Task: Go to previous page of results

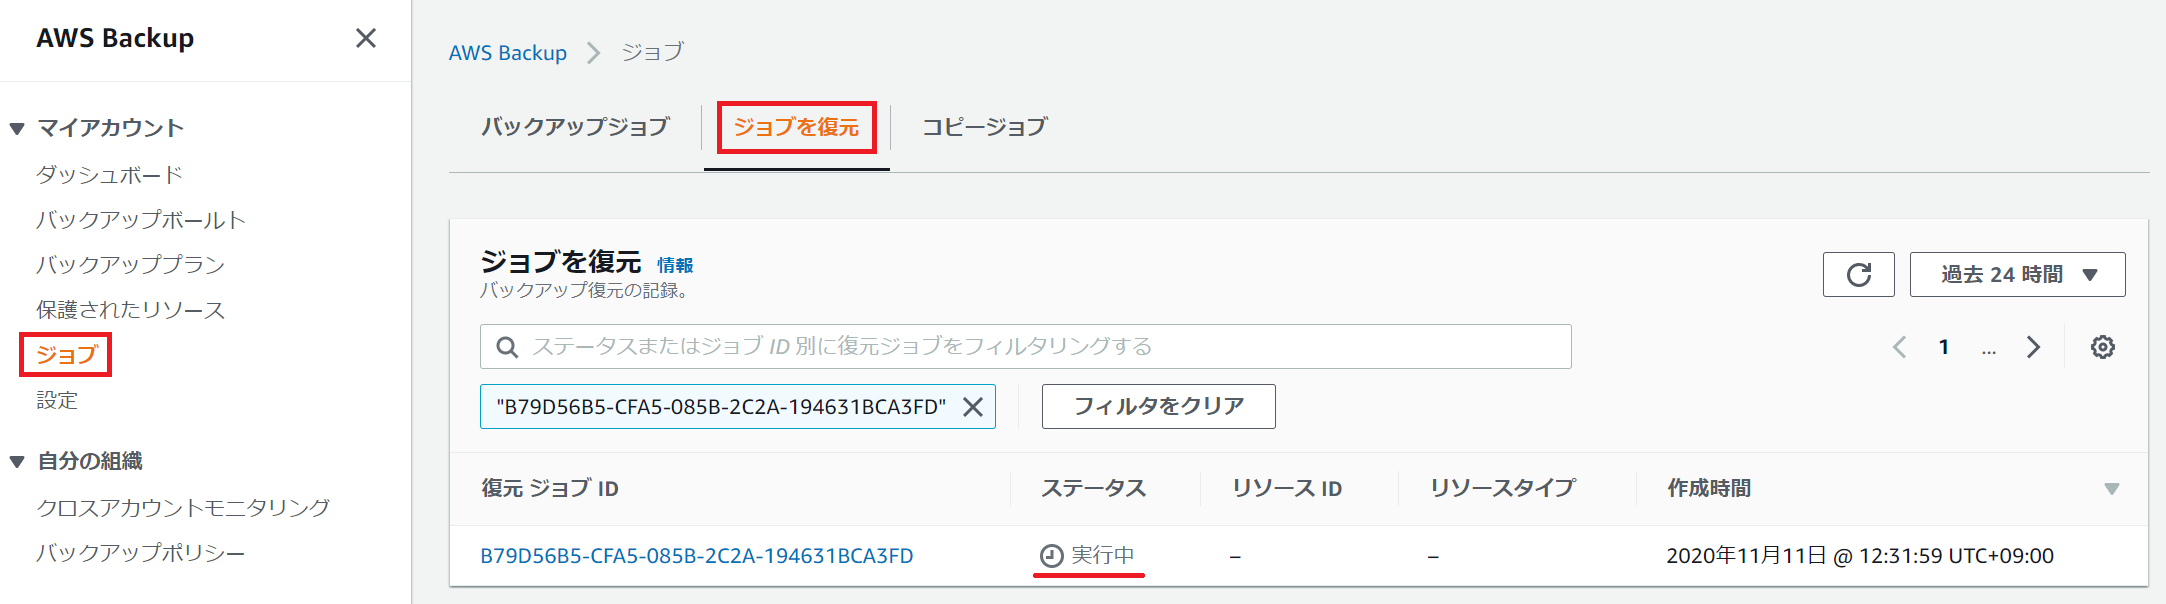Action: tap(1899, 347)
